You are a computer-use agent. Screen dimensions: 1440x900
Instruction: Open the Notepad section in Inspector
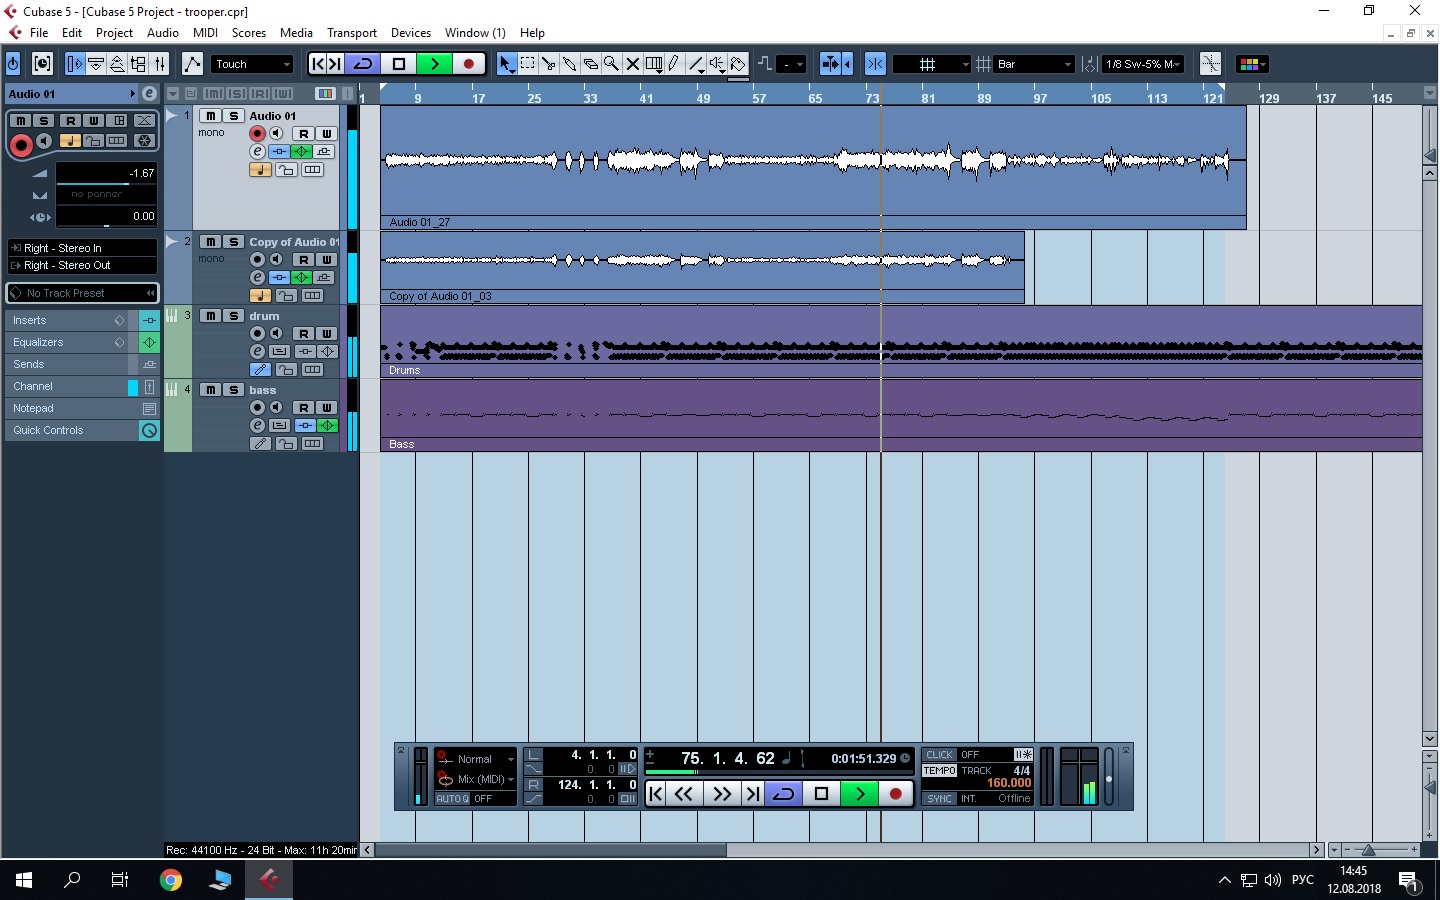click(x=70, y=408)
